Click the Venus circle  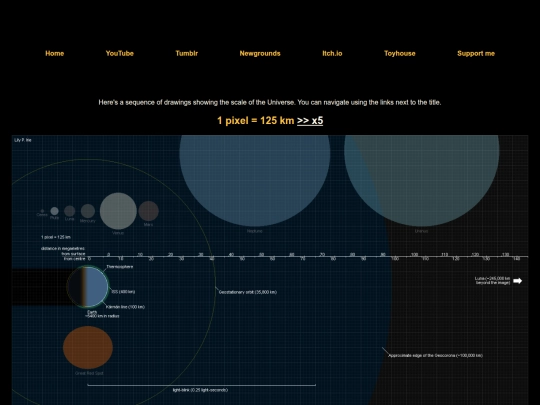pyautogui.click(x=118, y=211)
